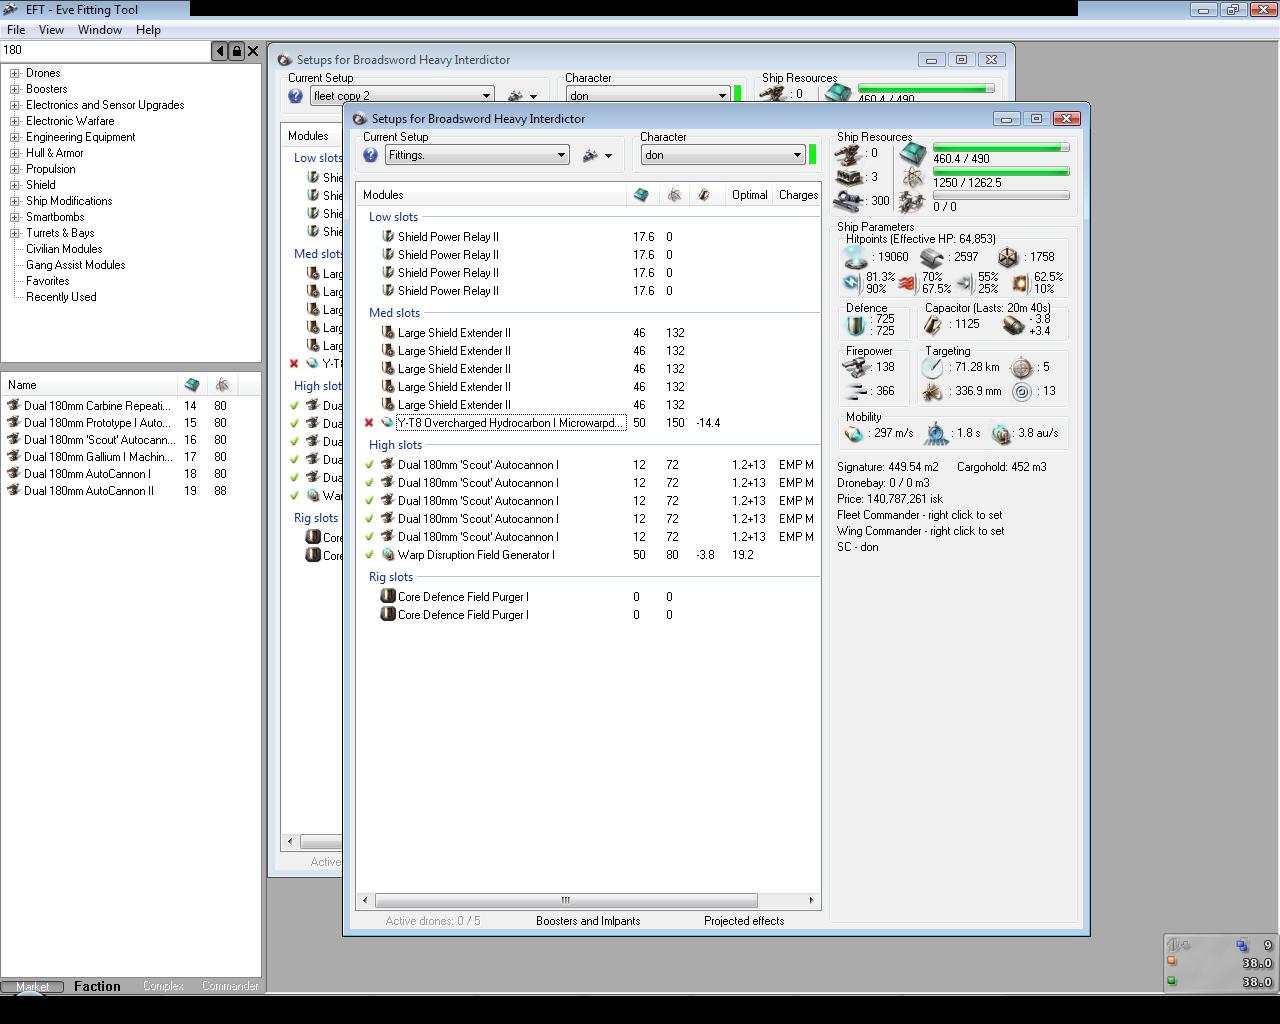
Task: Clear the market search field
Action: click(x=253, y=50)
